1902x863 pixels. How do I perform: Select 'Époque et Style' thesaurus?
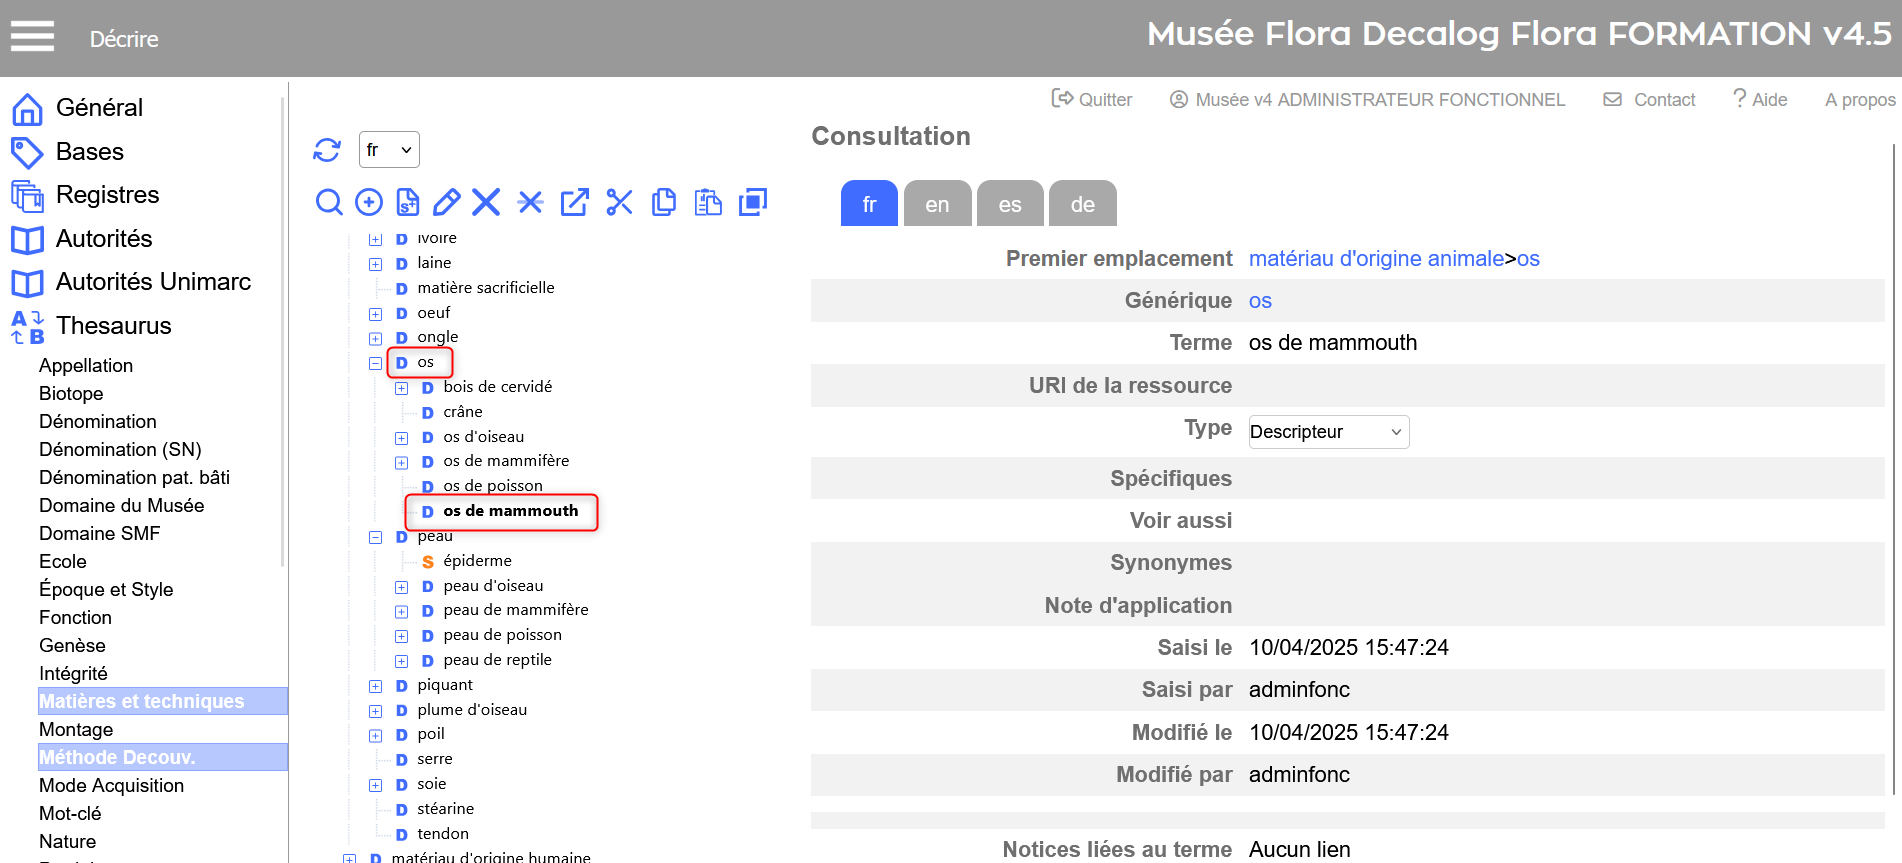pos(106,590)
